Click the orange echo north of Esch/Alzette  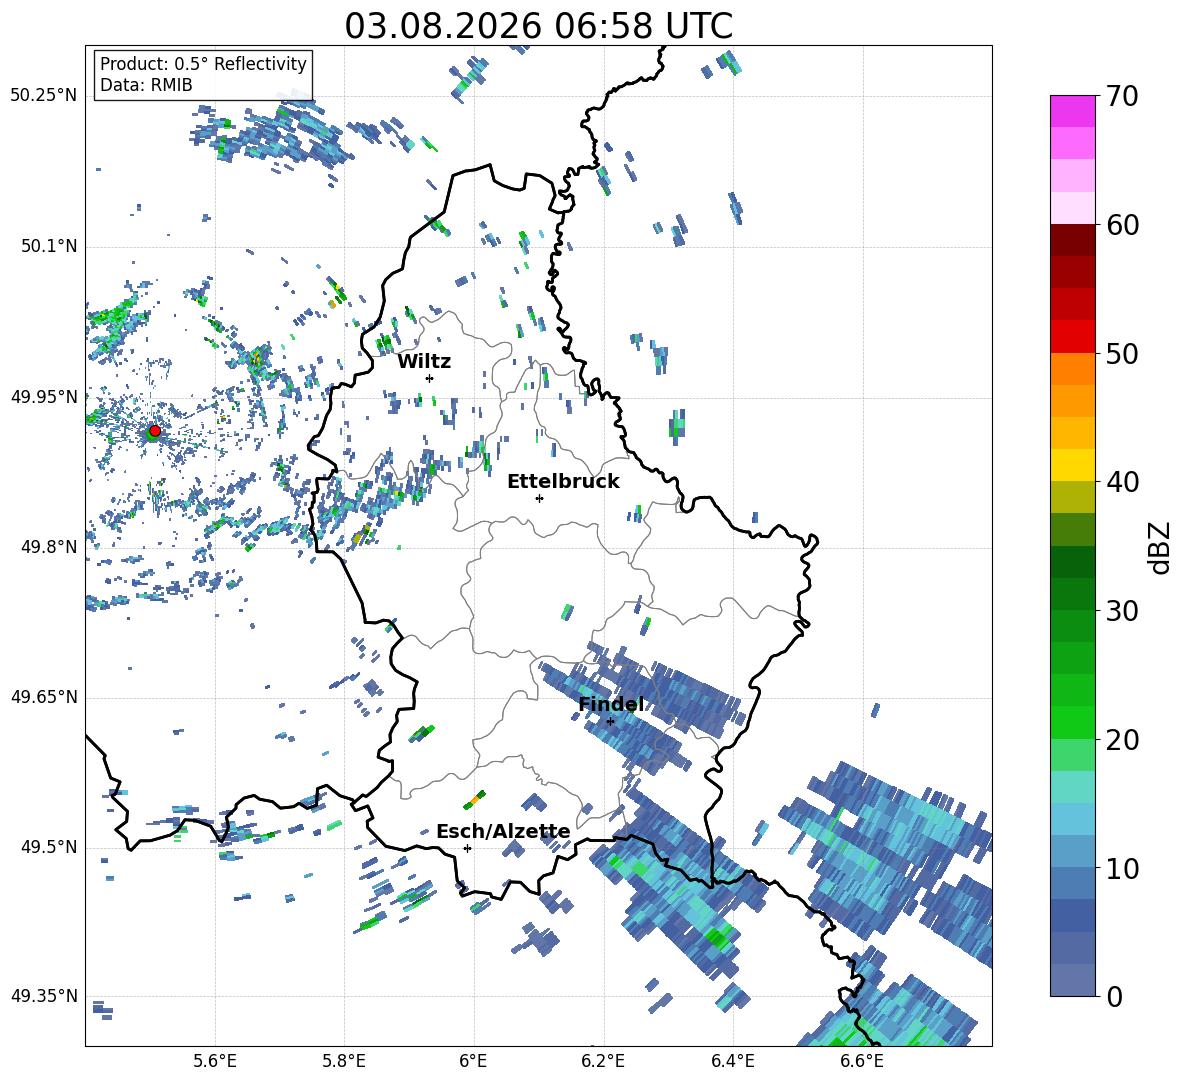pos(475,799)
